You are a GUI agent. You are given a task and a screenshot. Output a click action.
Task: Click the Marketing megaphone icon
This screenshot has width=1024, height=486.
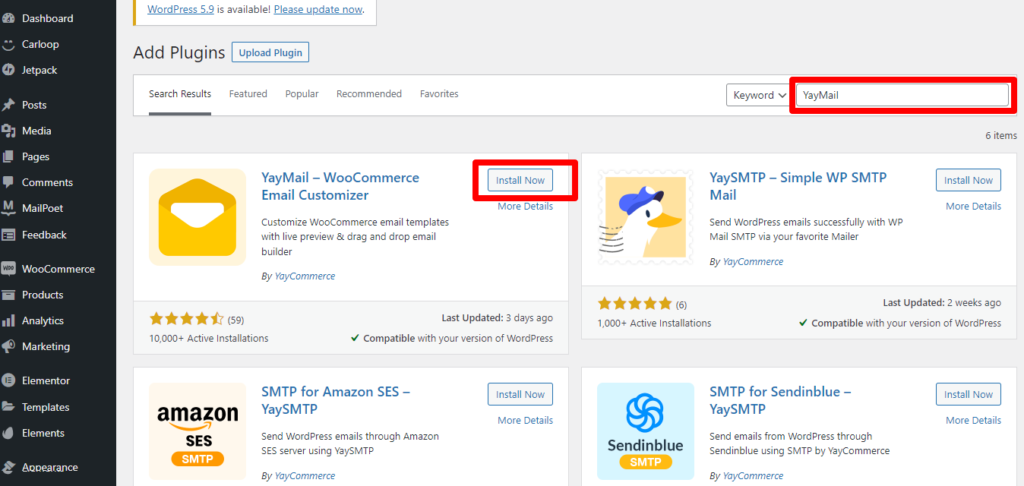point(8,346)
